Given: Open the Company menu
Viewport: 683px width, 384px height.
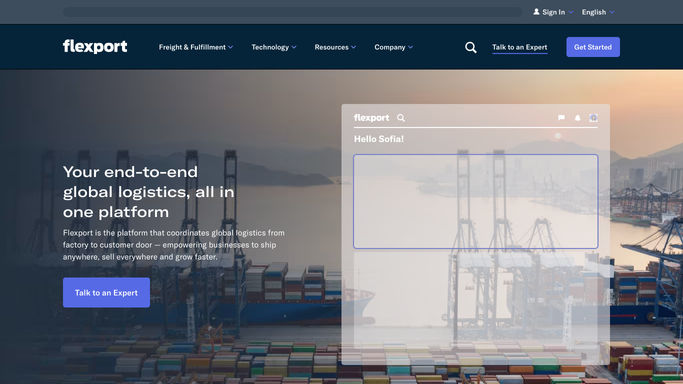Looking at the screenshot, I should coord(393,47).
